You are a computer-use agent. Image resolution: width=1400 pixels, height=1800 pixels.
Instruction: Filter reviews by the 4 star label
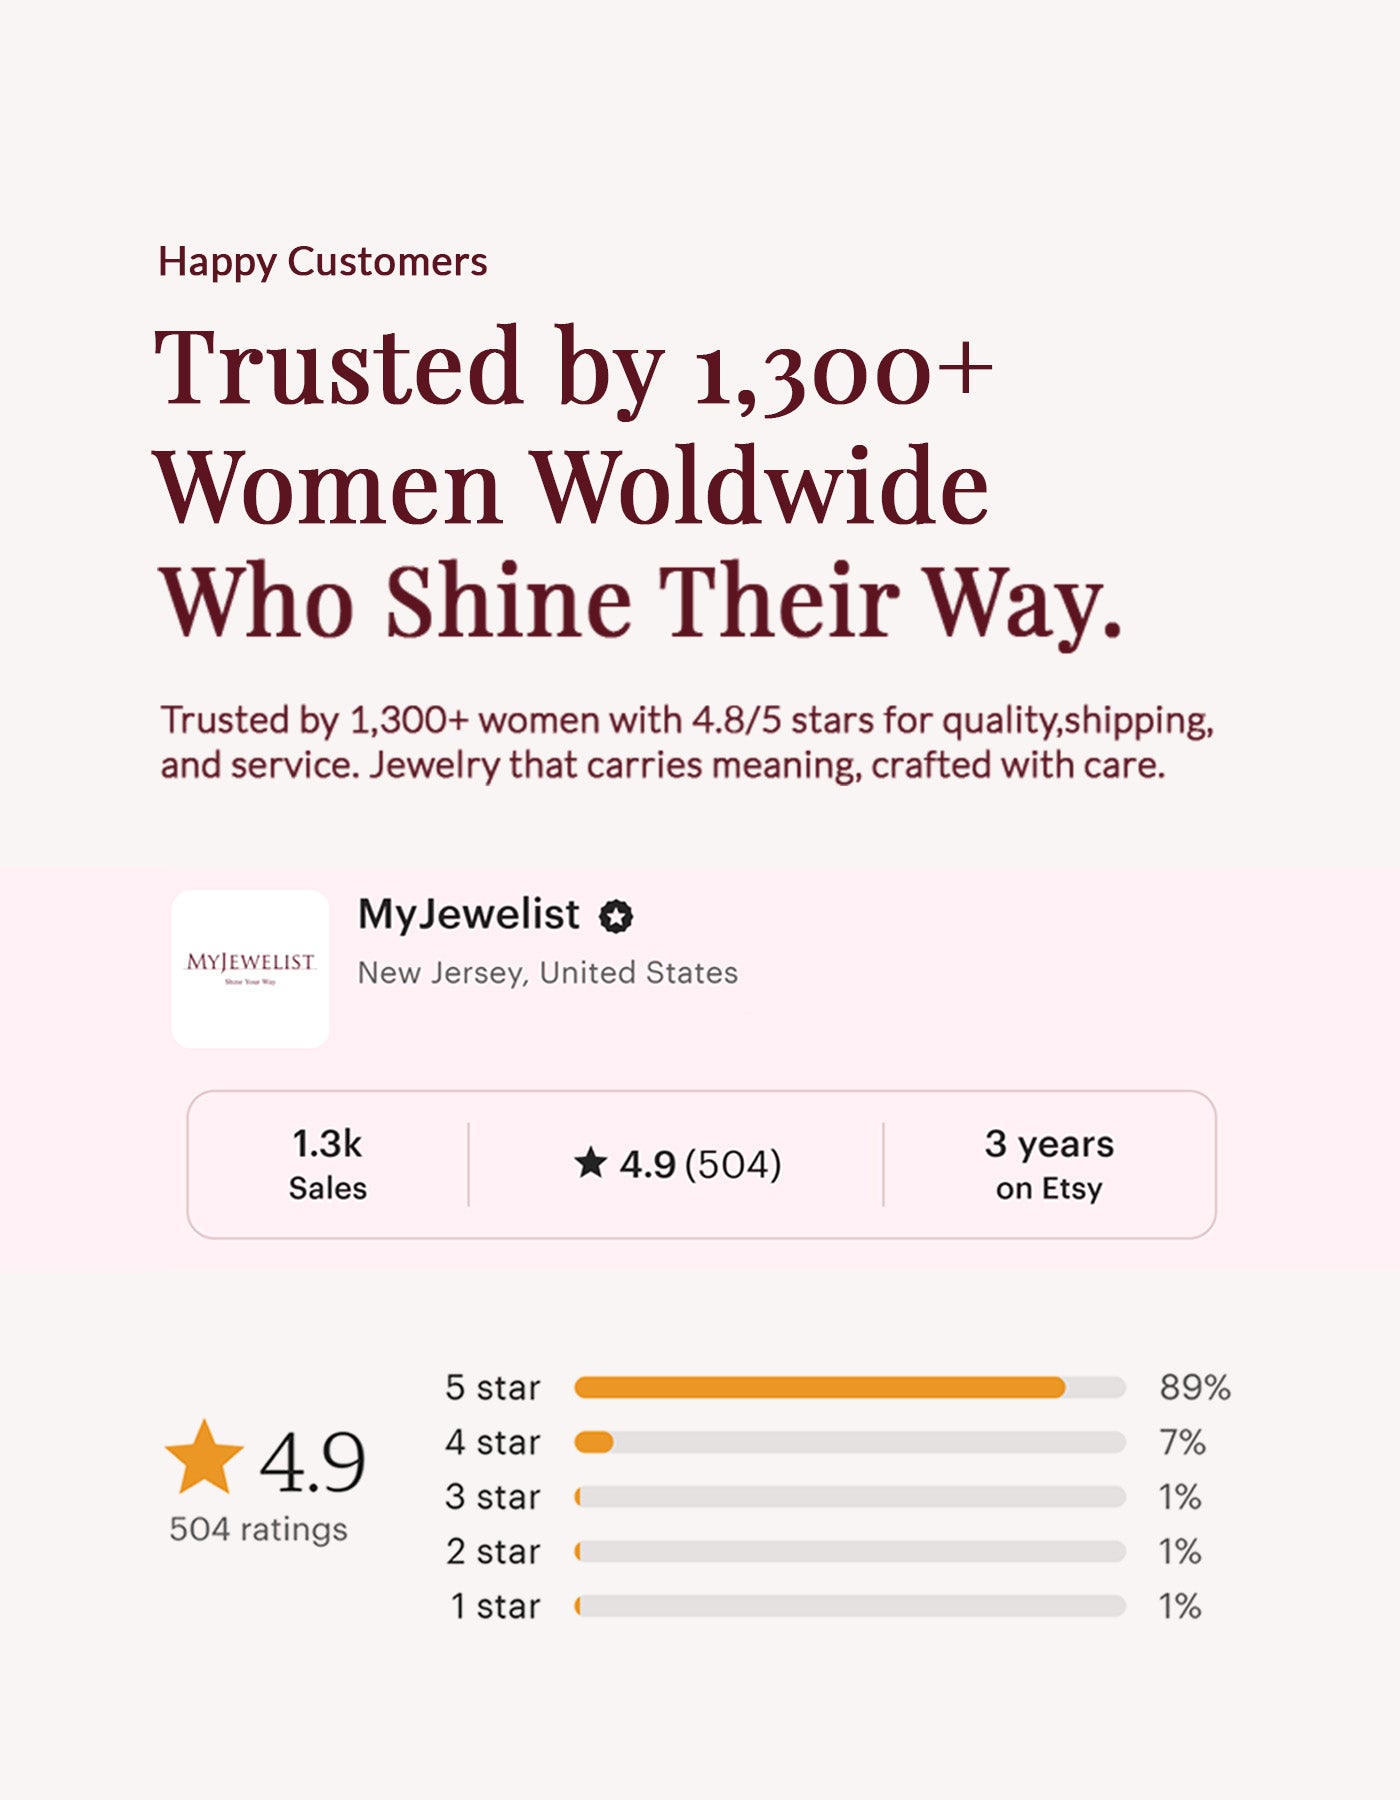coord(493,1442)
